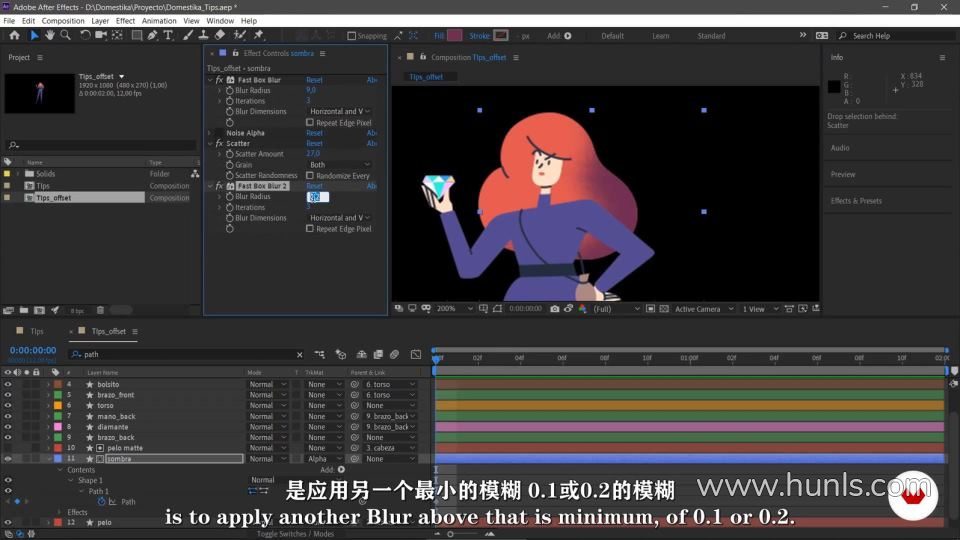Collapse the Contents group of sombra

click(x=60, y=470)
